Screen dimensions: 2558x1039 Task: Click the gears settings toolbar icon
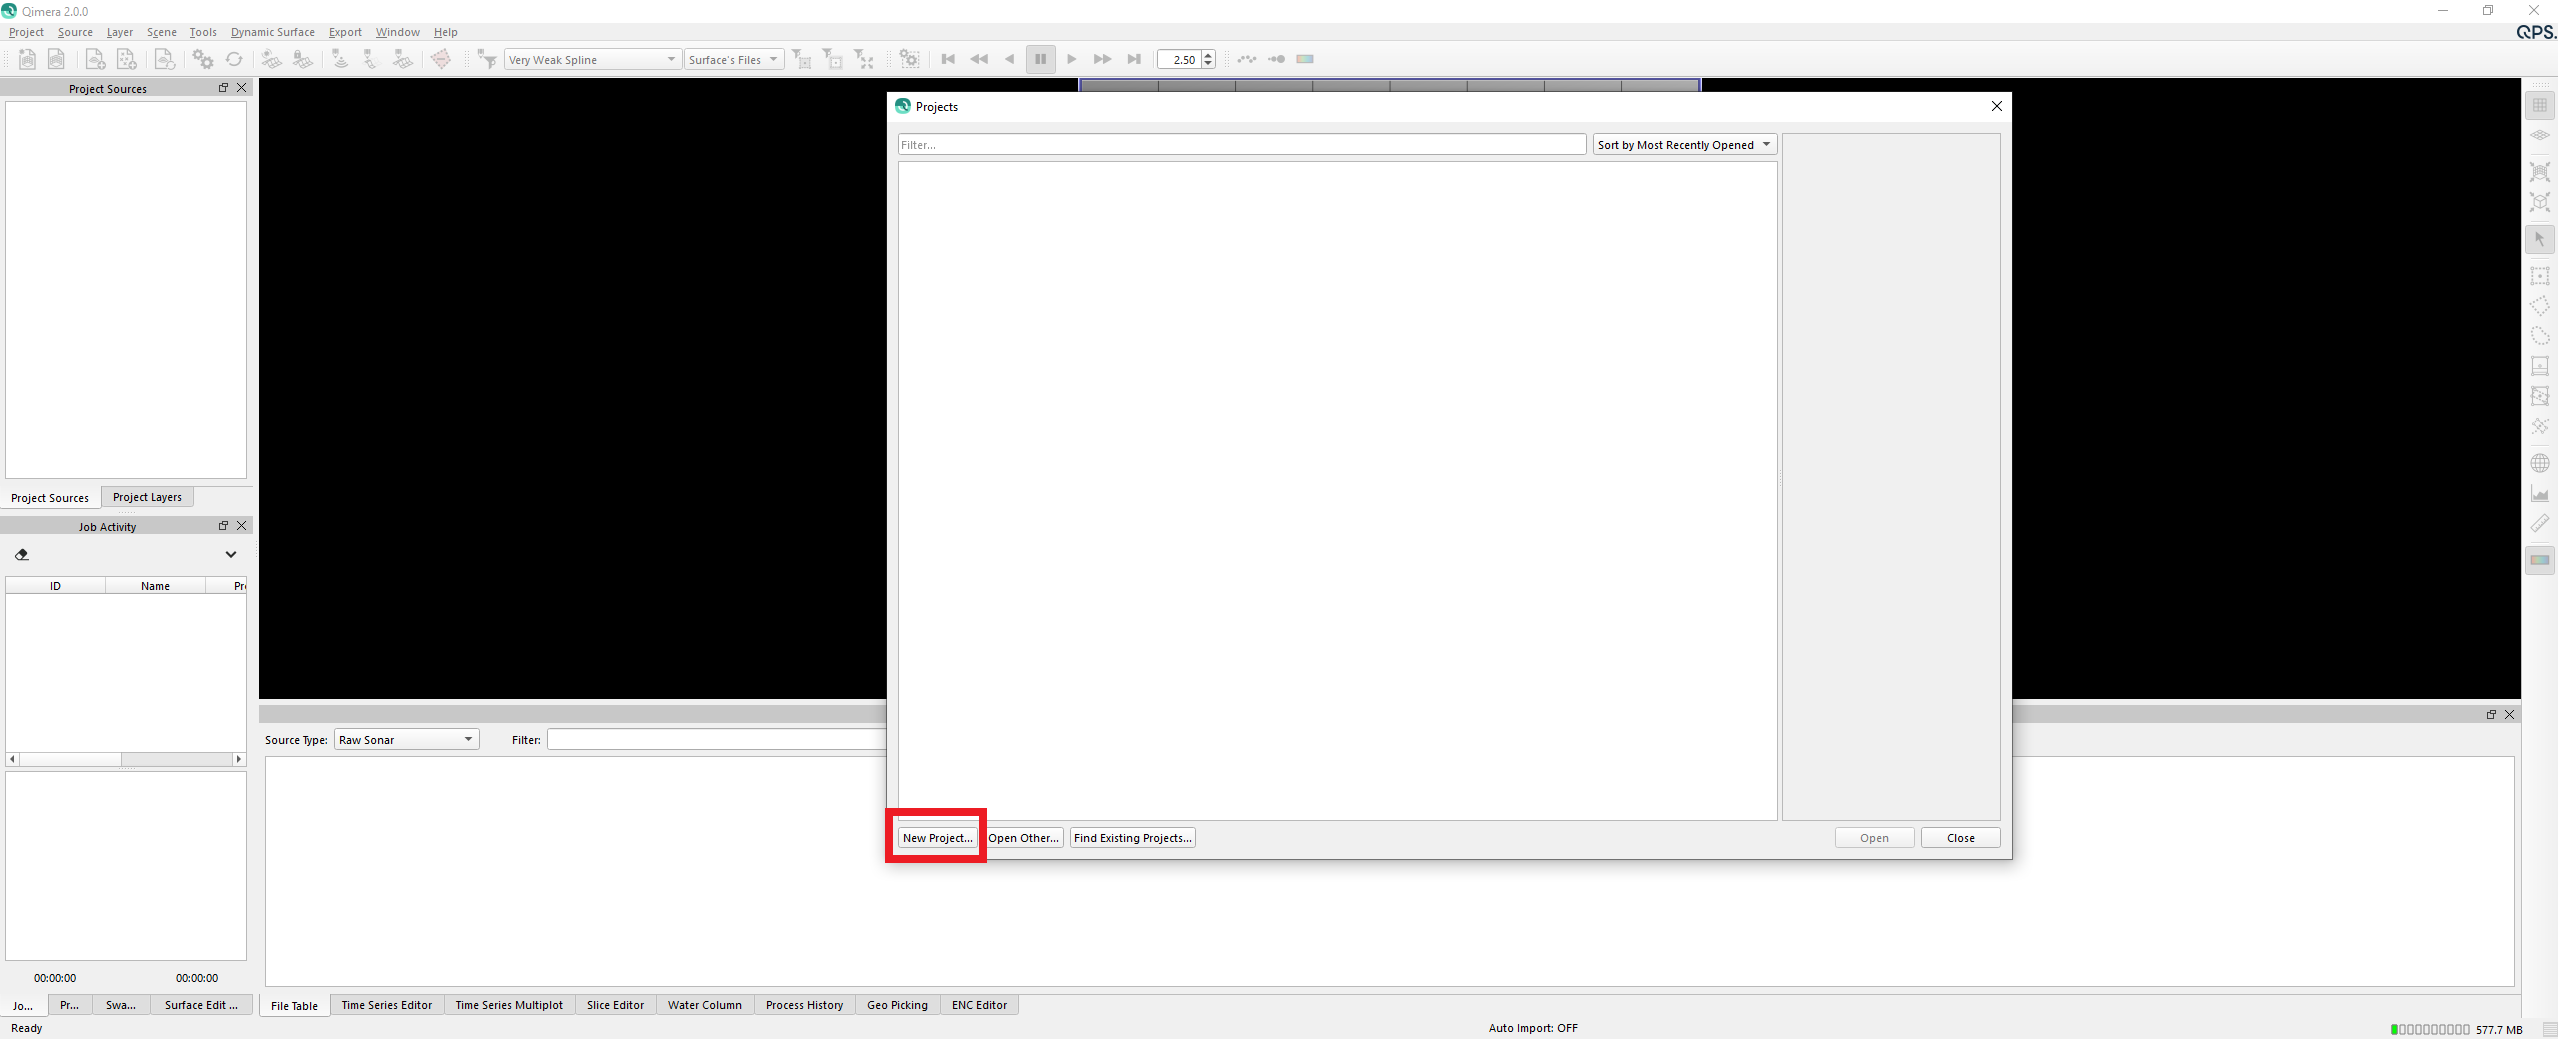(203, 59)
